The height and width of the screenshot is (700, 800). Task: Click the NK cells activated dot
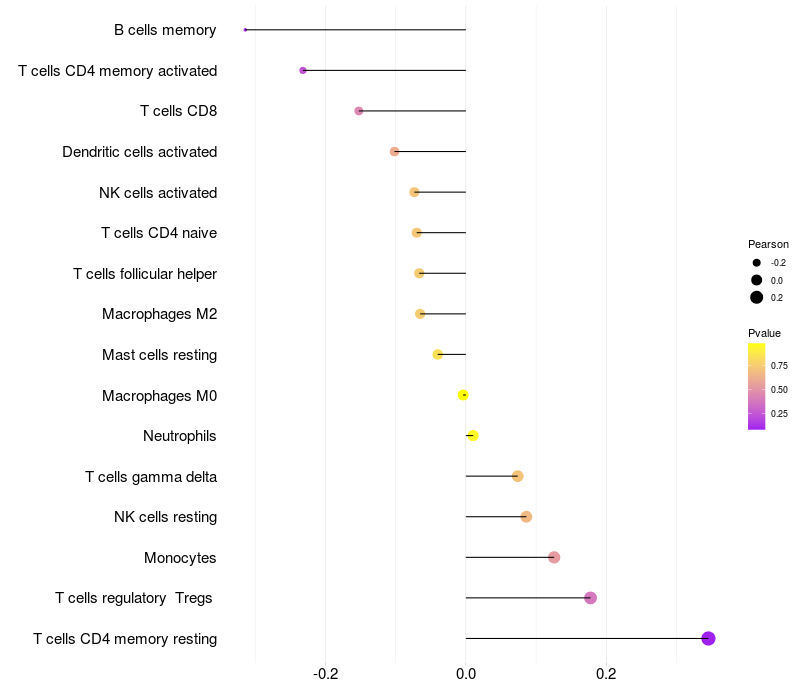point(414,192)
